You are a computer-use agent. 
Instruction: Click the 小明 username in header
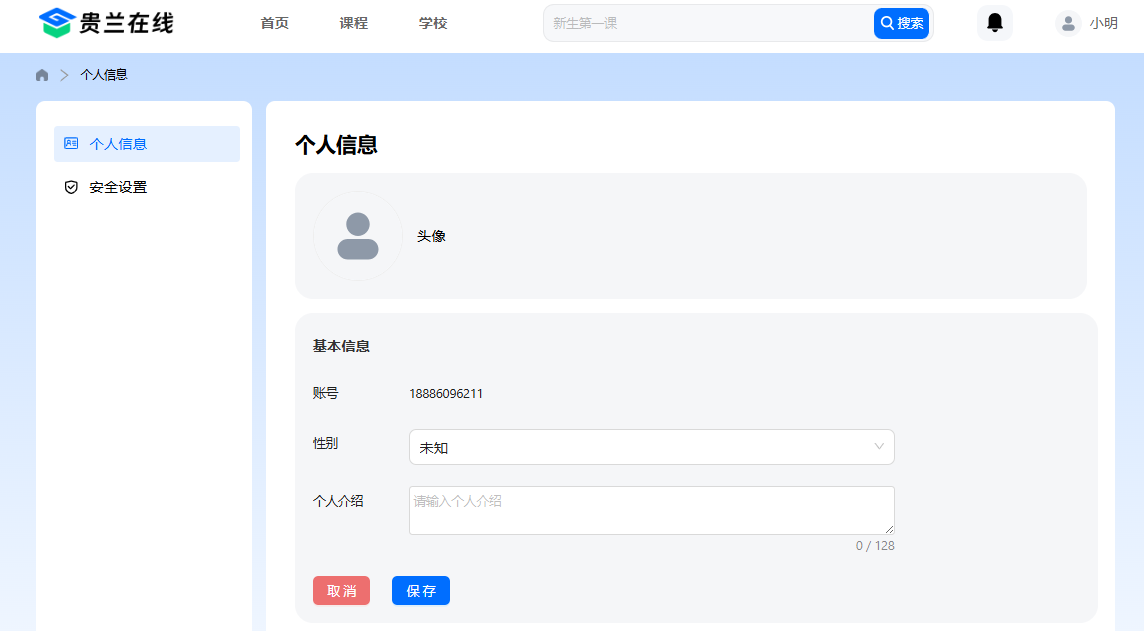1104,23
